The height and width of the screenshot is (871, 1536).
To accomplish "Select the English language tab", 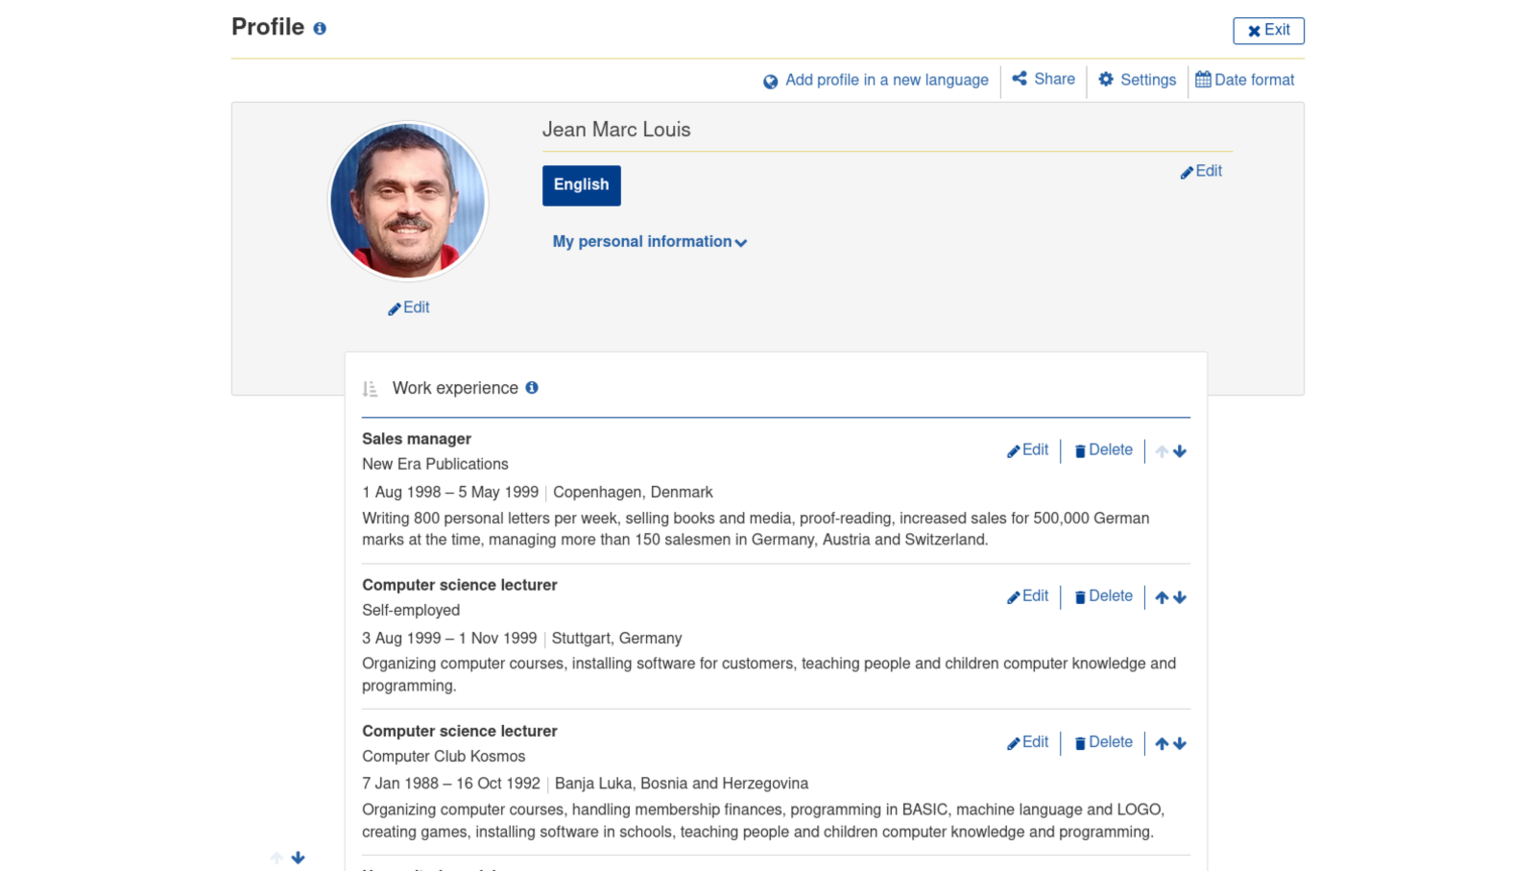I will 581,185.
